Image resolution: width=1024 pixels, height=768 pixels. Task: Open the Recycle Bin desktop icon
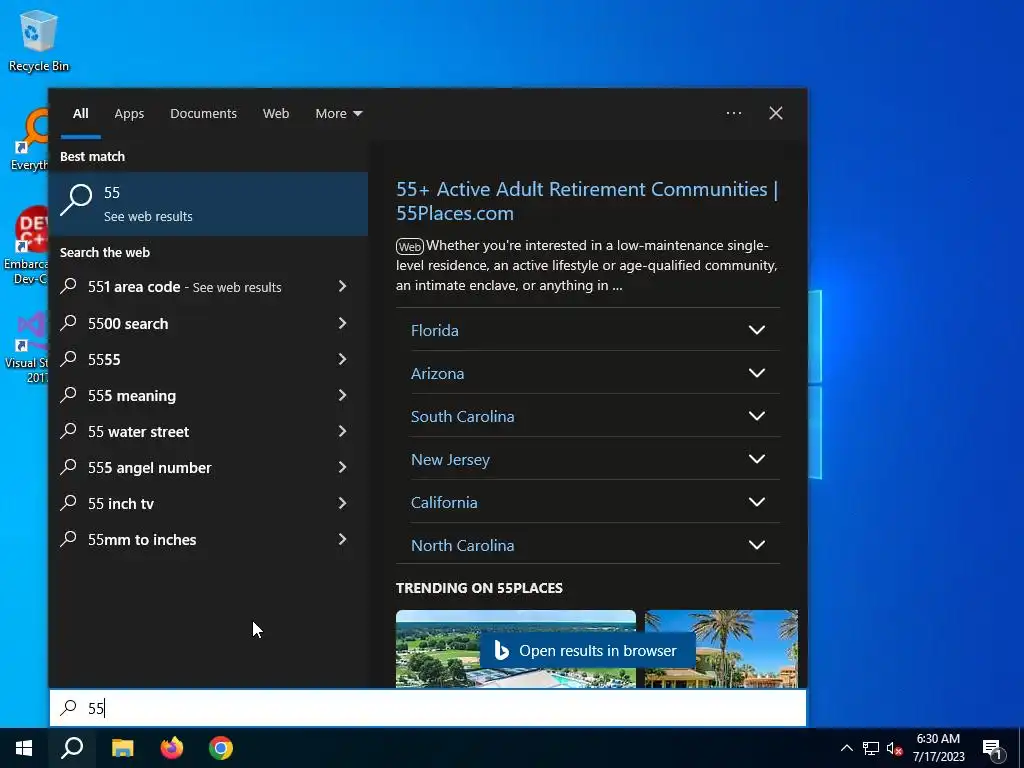39,40
